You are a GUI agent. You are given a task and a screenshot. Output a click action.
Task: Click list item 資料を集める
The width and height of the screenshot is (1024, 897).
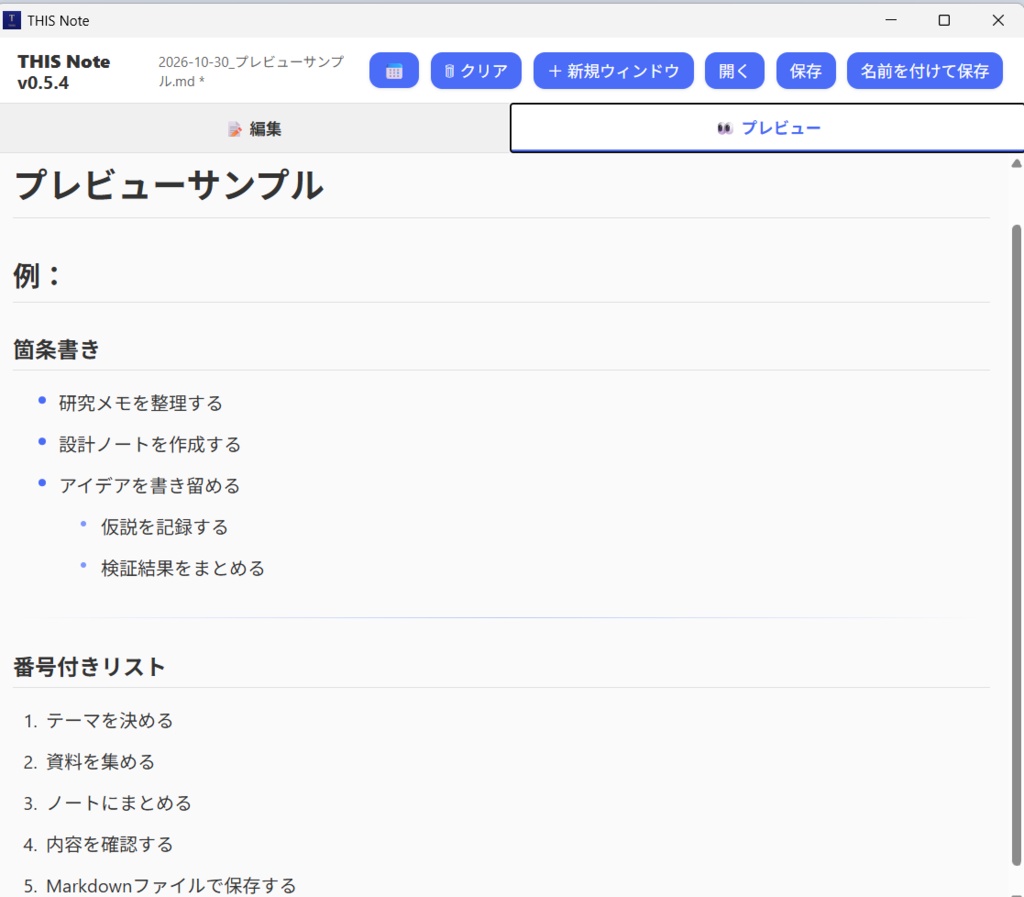(x=101, y=761)
